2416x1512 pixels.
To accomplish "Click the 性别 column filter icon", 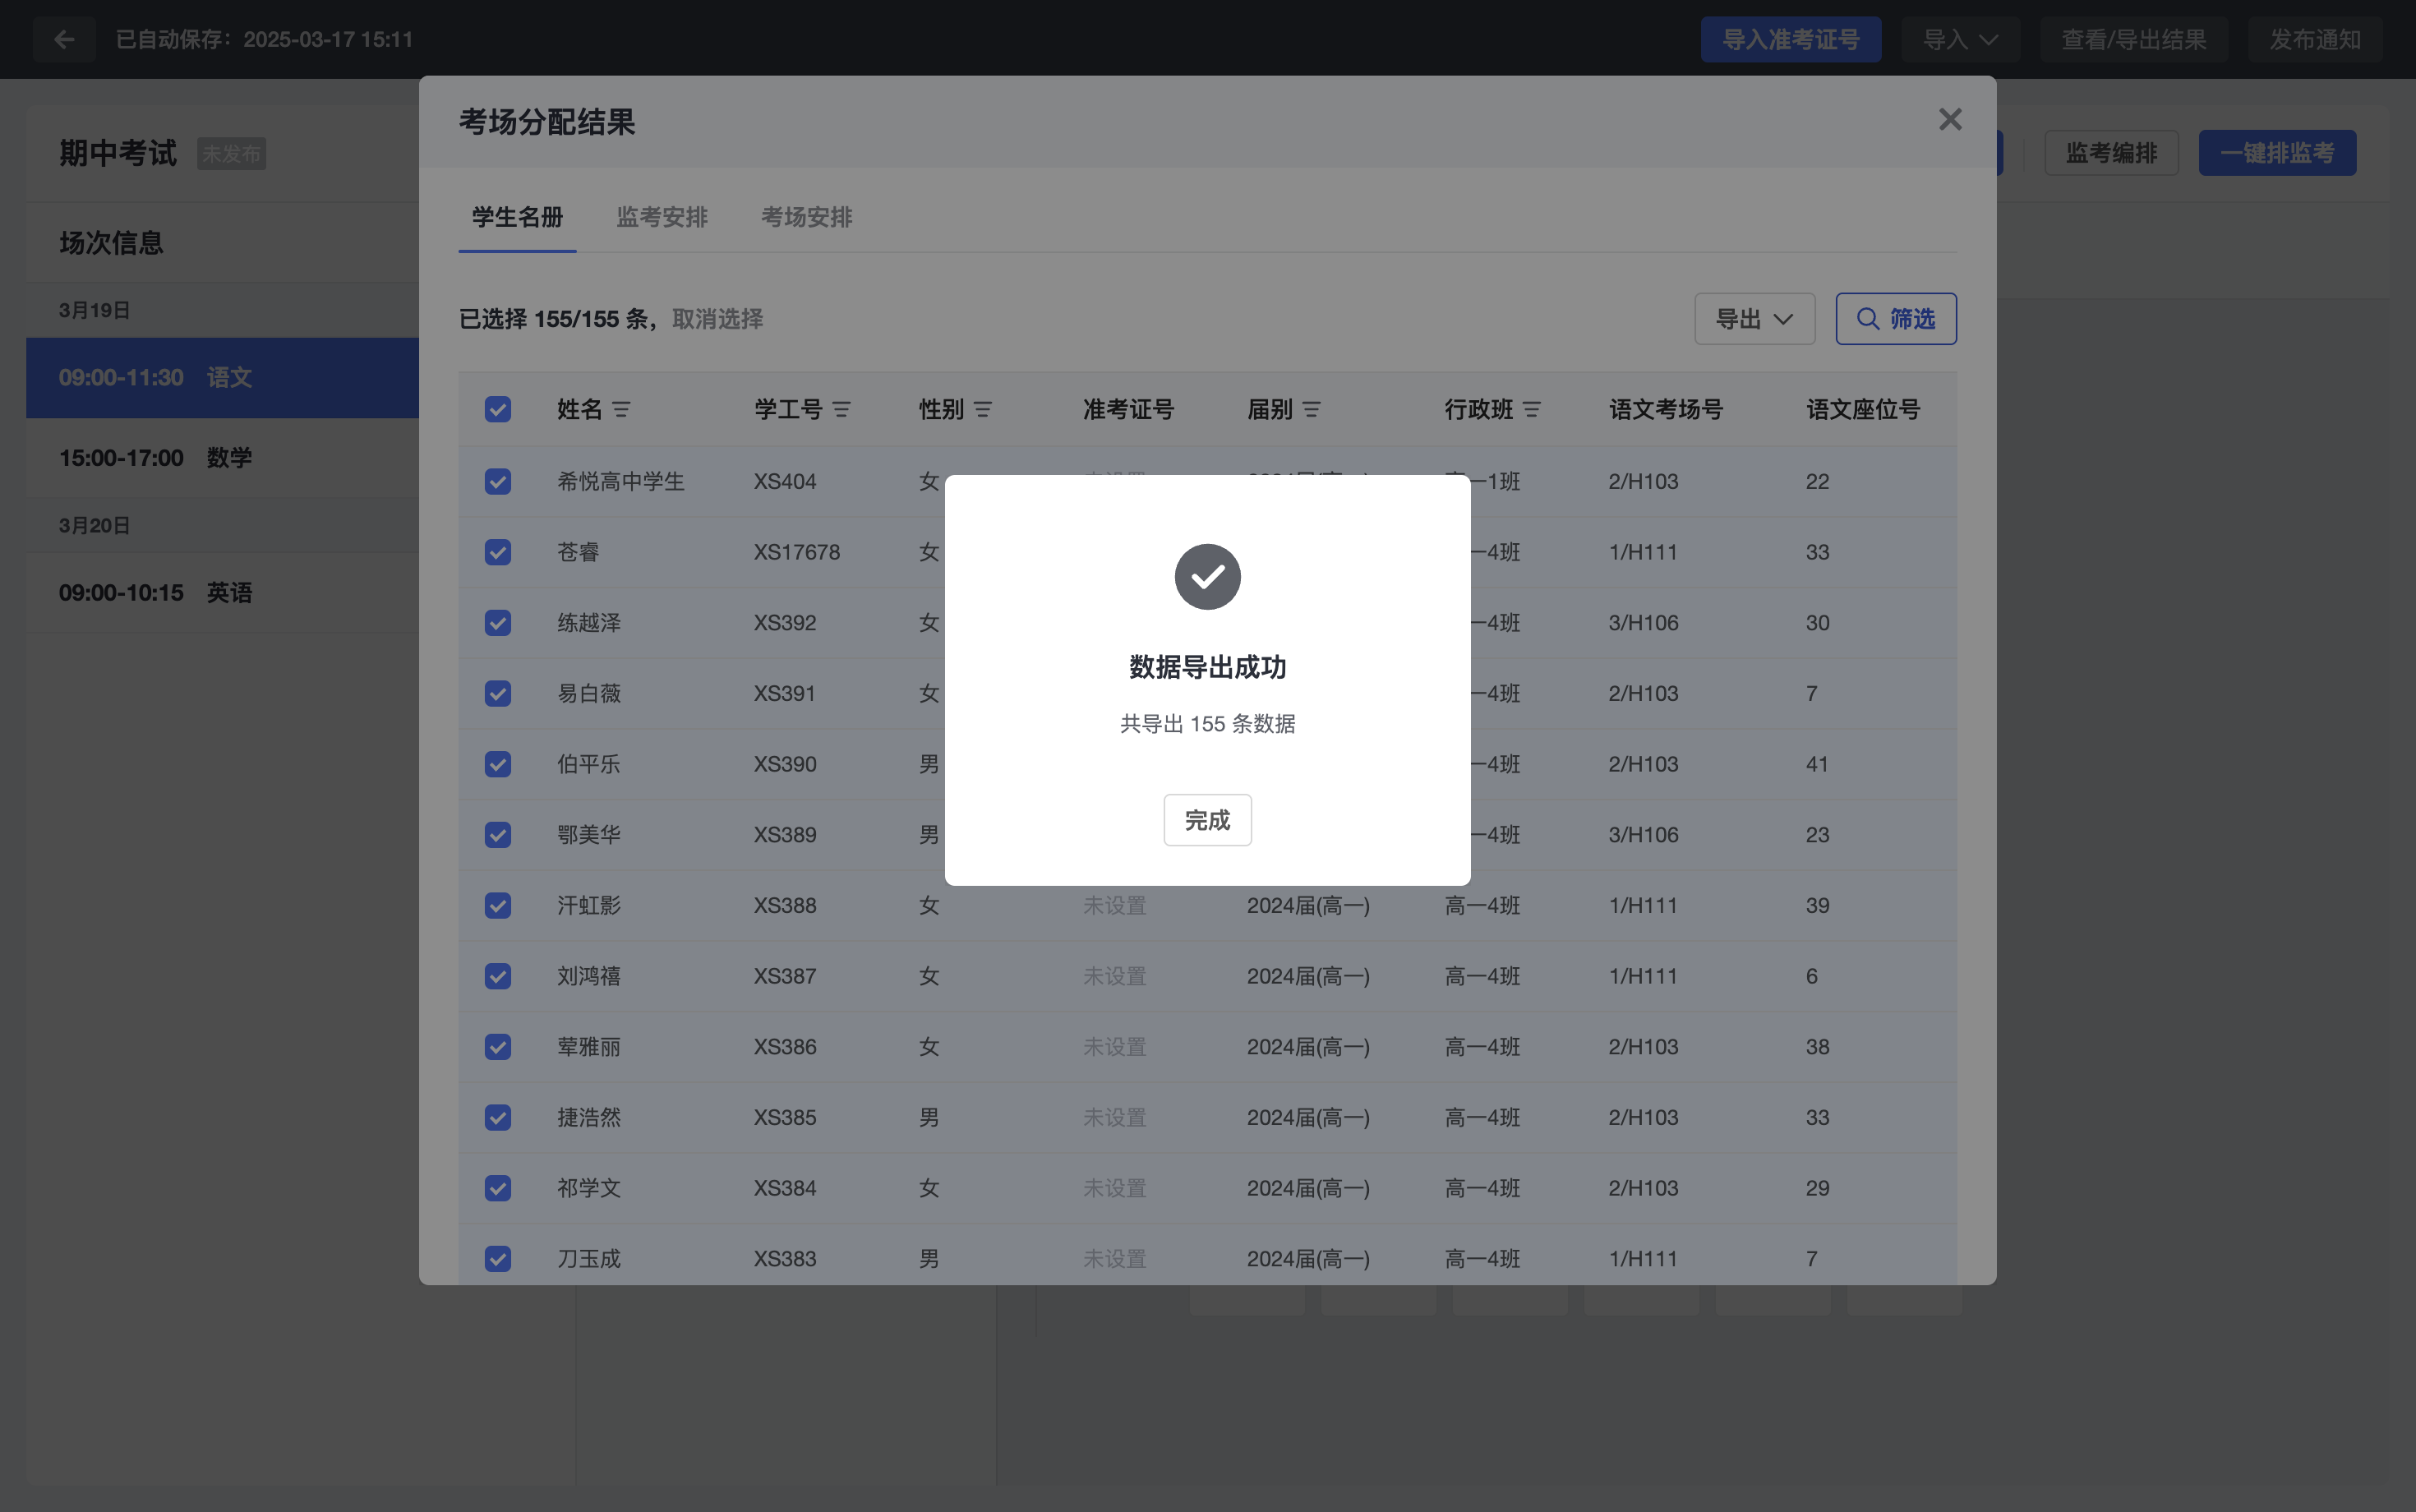I will 983,409.
